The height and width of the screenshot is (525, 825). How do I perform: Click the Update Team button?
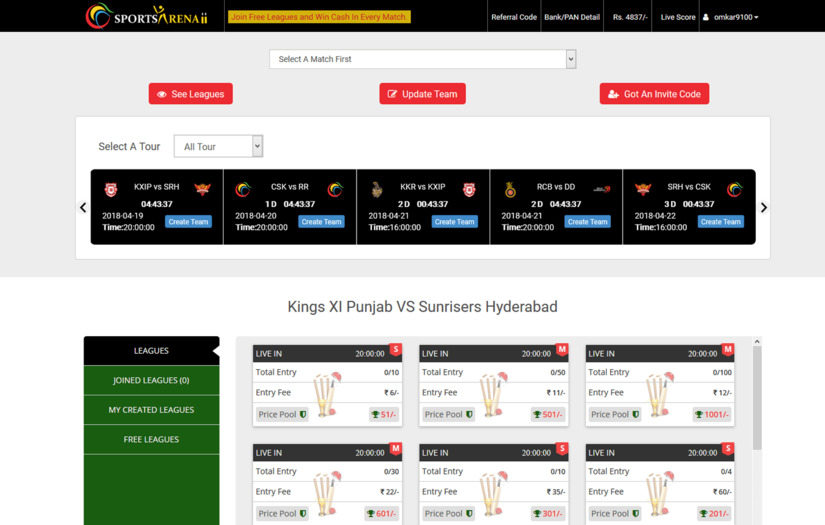(x=422, y=94)
